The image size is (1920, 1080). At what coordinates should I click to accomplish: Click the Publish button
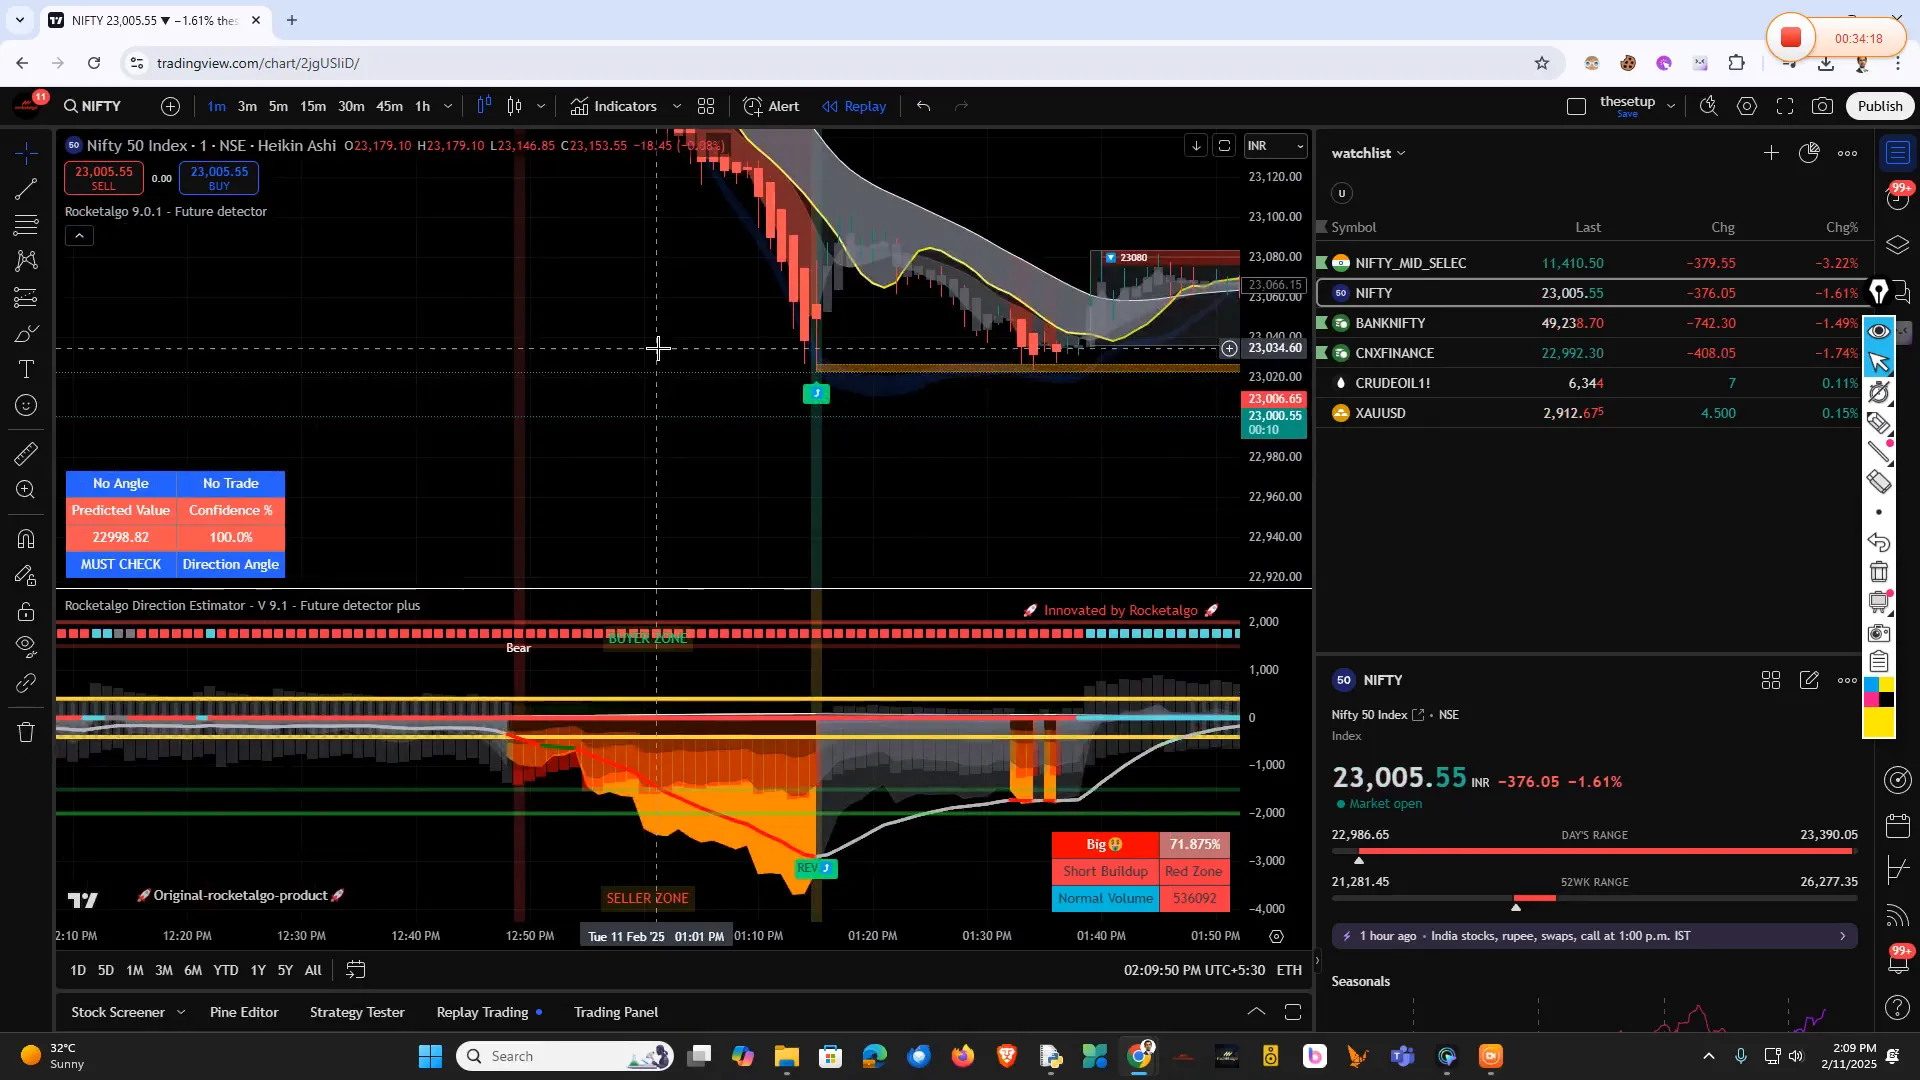[1879, 106]
